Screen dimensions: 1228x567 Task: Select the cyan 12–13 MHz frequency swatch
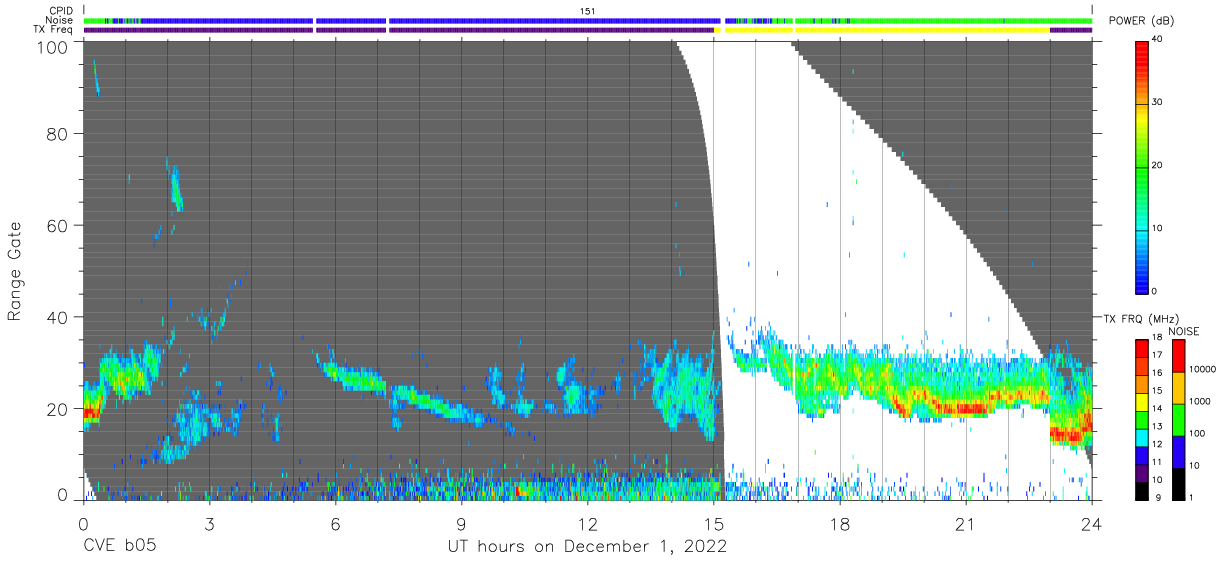coord(1141,436)
